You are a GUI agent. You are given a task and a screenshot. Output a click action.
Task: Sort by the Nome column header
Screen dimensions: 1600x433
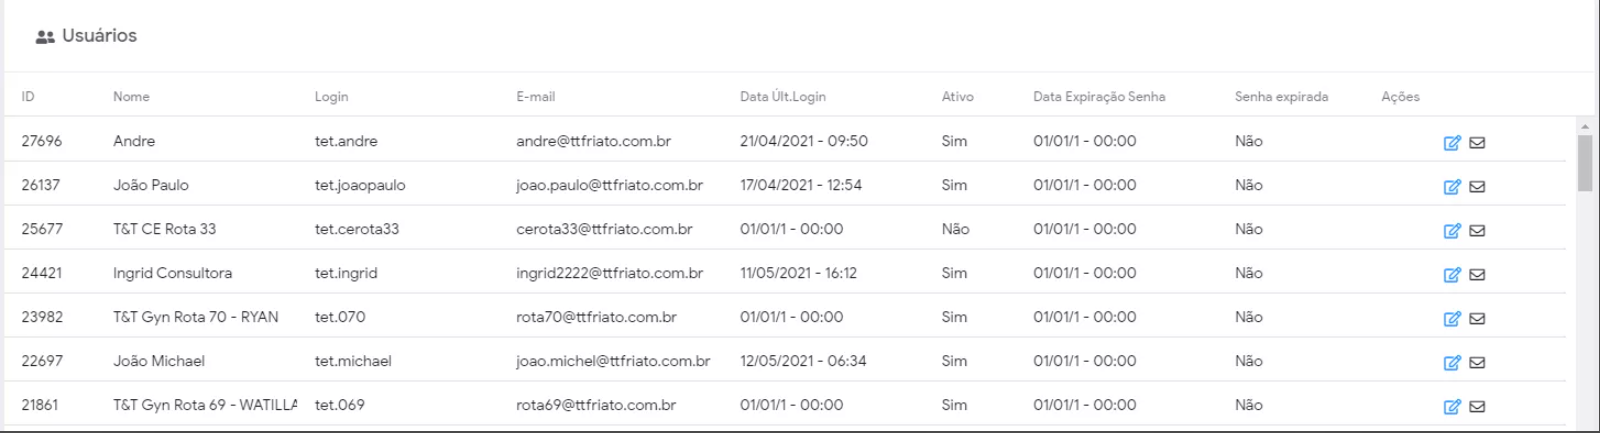tap(131, 97)
